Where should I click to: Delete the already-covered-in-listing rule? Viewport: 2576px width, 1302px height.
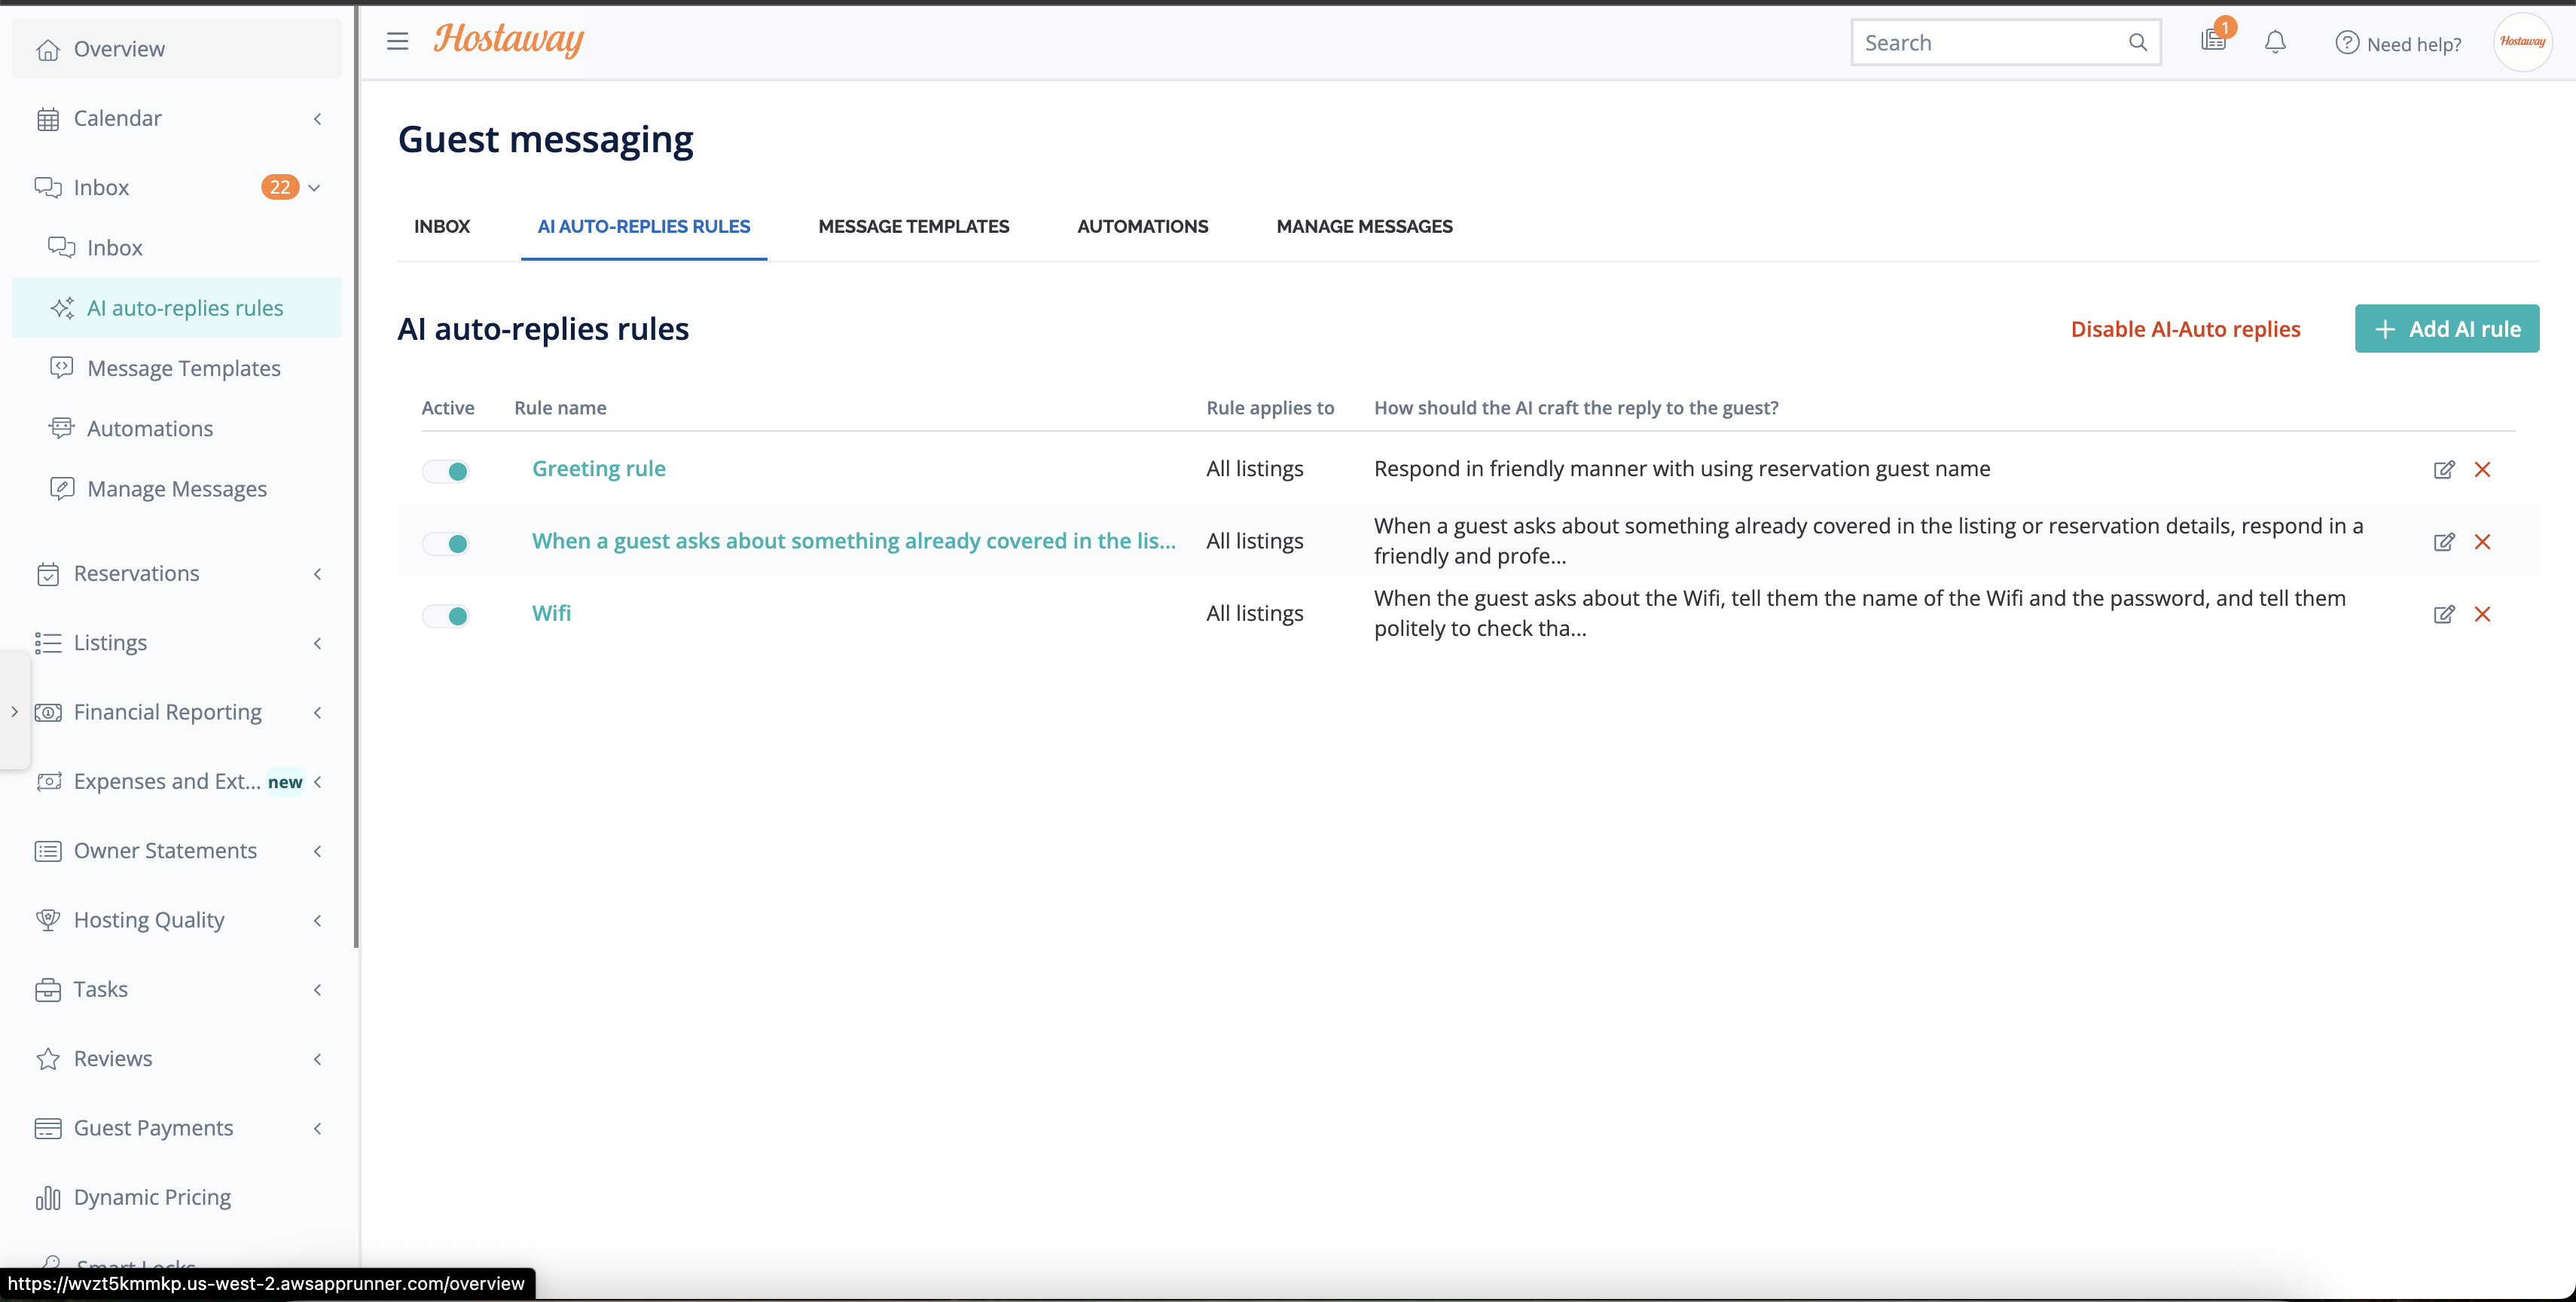click(x=2482, y=542)
